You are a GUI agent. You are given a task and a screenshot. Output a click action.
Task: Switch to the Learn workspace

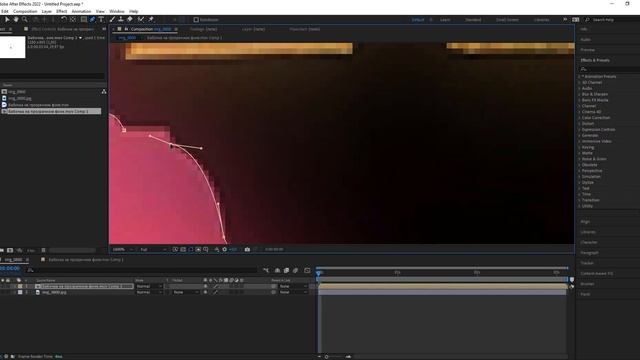pos(445,20)
